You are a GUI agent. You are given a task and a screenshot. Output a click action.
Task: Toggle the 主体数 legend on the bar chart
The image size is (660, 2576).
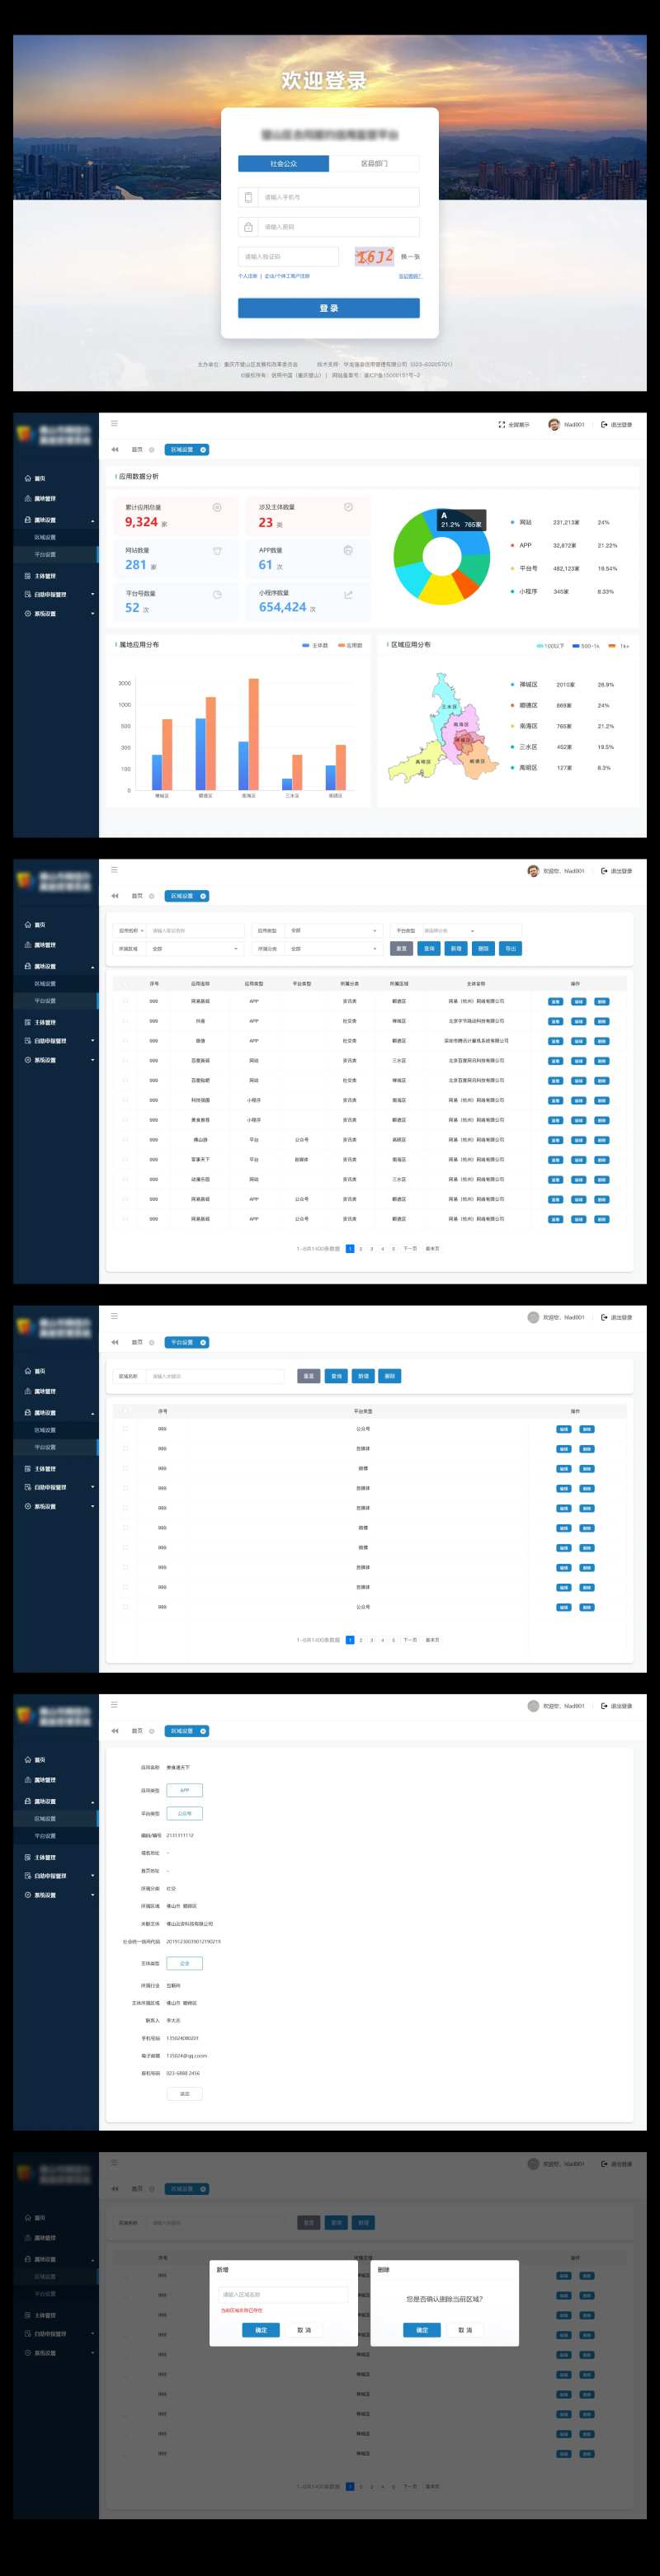[x=315, y=646]
